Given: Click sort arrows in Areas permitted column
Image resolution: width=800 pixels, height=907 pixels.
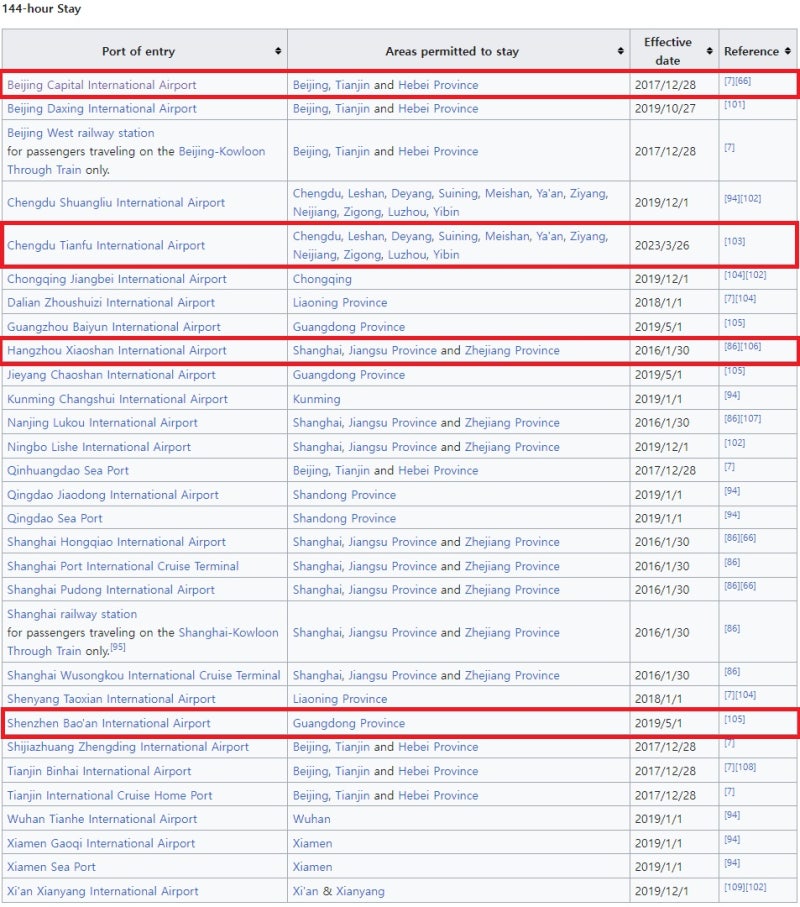Looking at the screenshot, I should coord(620,51).
